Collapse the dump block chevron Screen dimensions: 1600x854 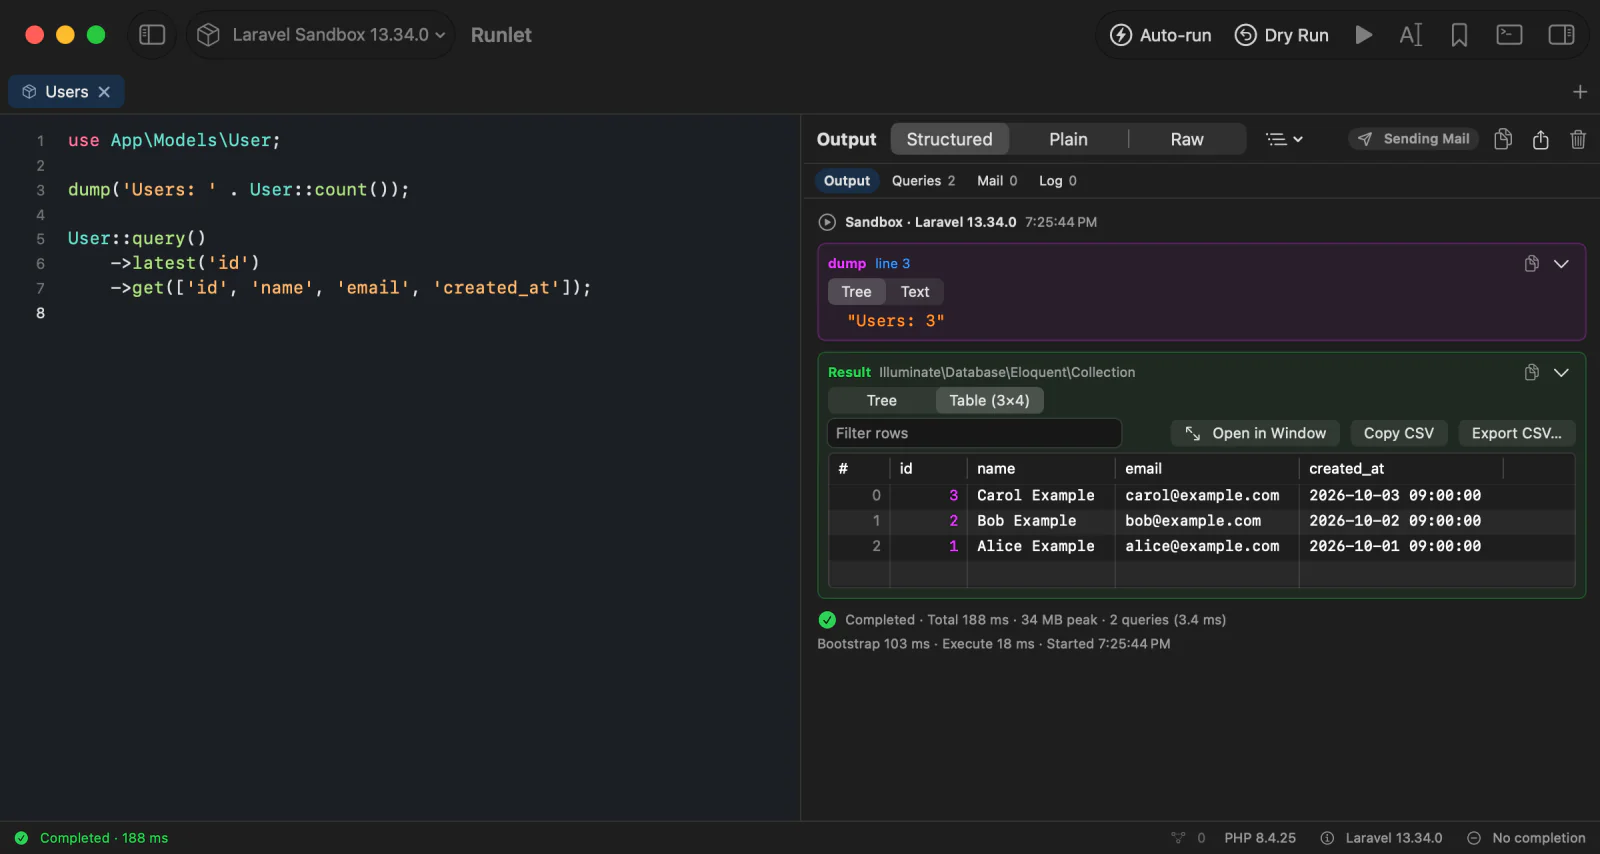pyautogui.click(x=1561, y=264)
